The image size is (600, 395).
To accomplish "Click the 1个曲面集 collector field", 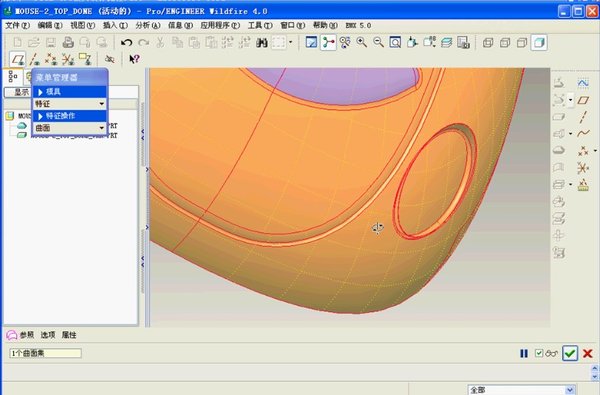I will [45, 353].
